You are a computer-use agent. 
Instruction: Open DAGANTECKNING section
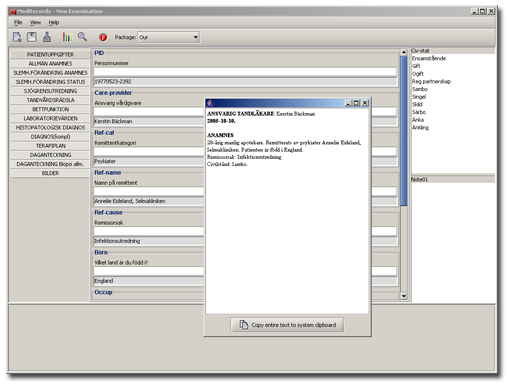(50, 155)
